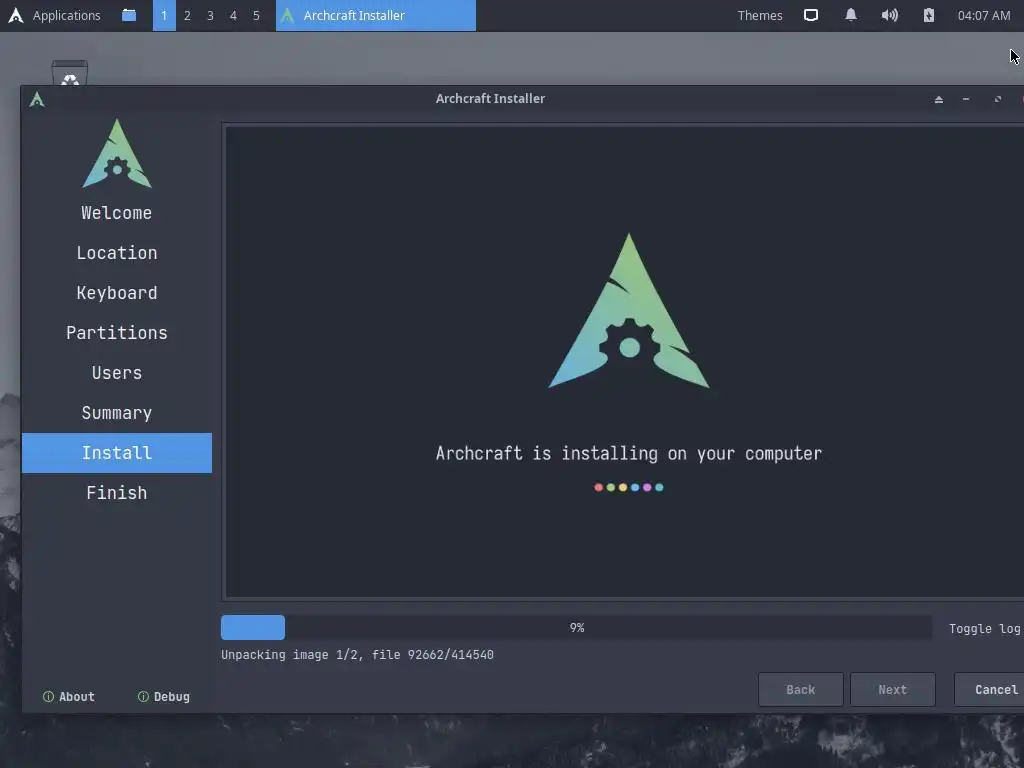Select the Summary step in the sidebar
This screenshot has height=768, width=1024.
[x=117, y=413]
